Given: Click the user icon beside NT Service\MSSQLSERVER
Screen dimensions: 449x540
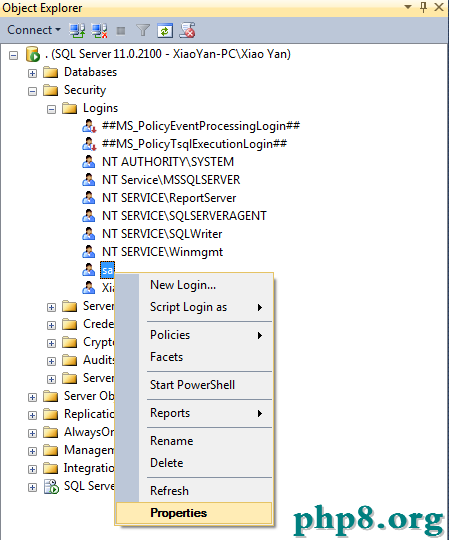Looking at the screenshot, I should pos(89,180).
